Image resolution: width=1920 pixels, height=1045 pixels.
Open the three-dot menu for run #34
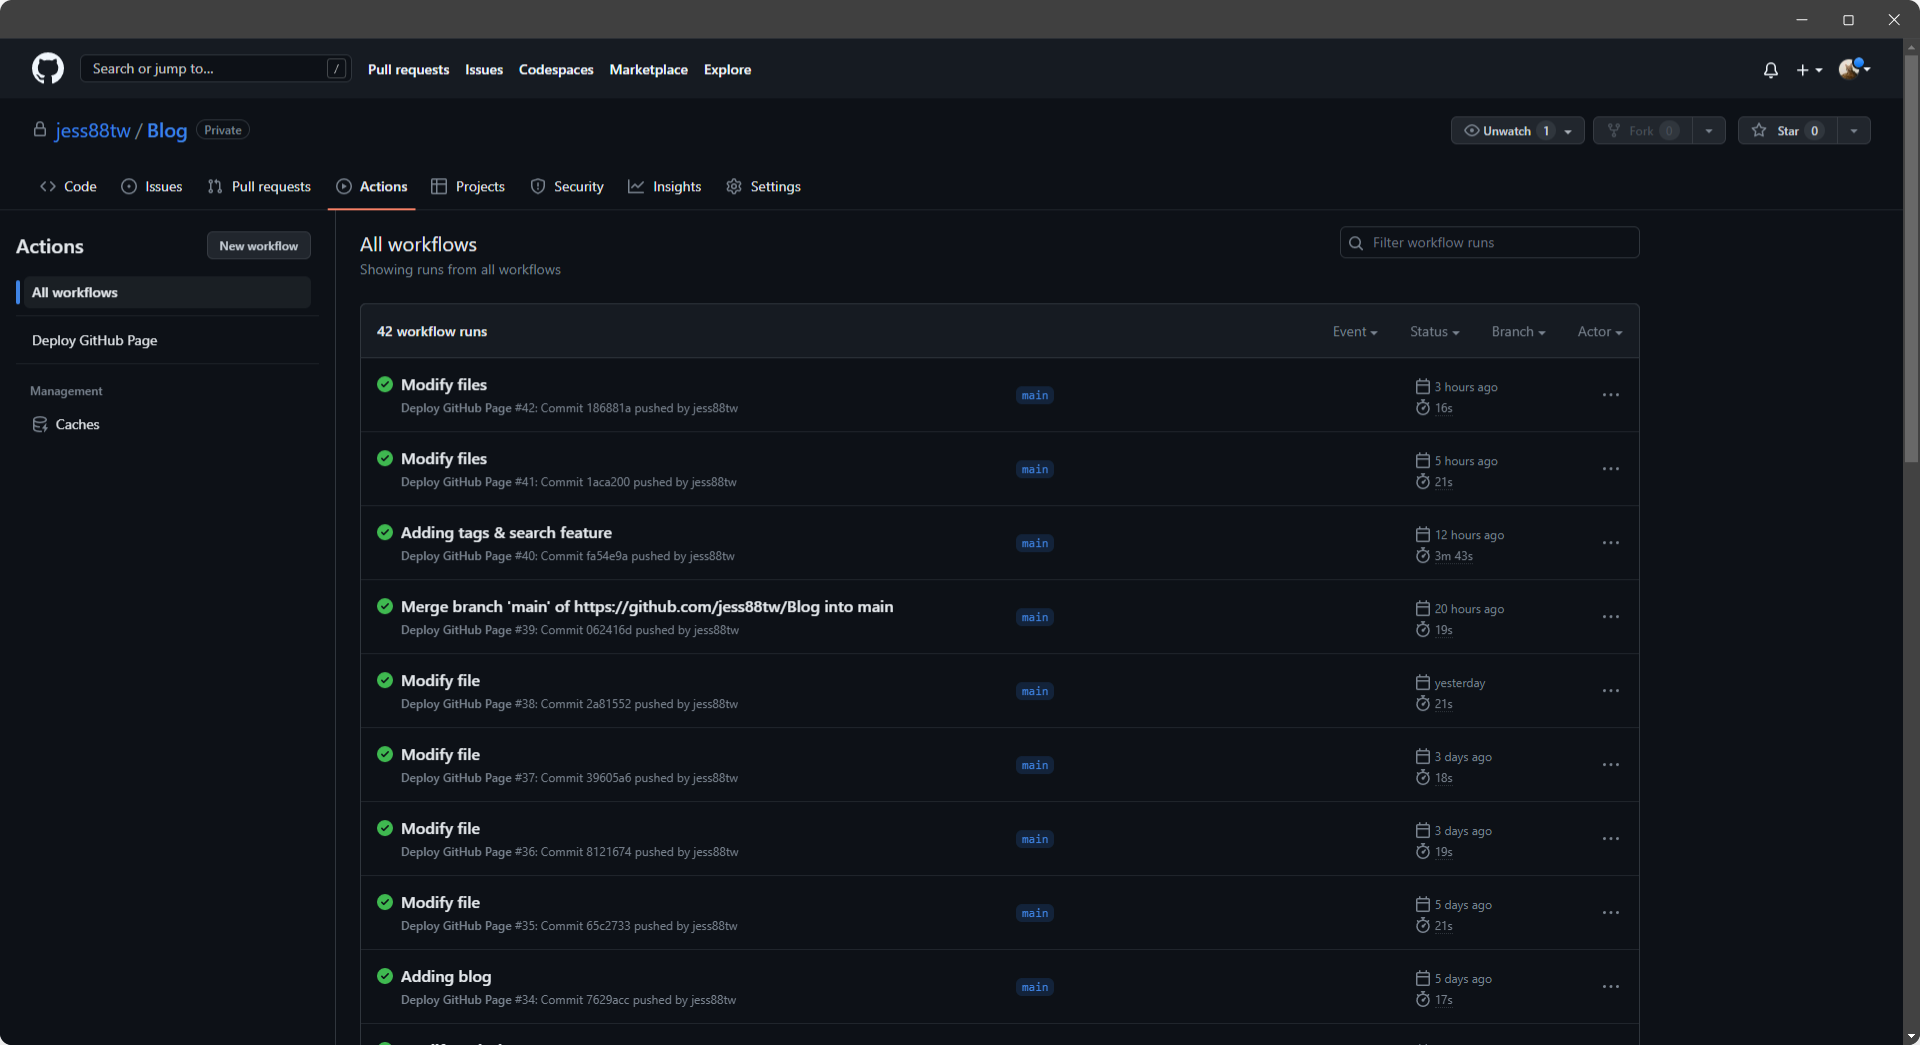click(x=1611, y=987)
